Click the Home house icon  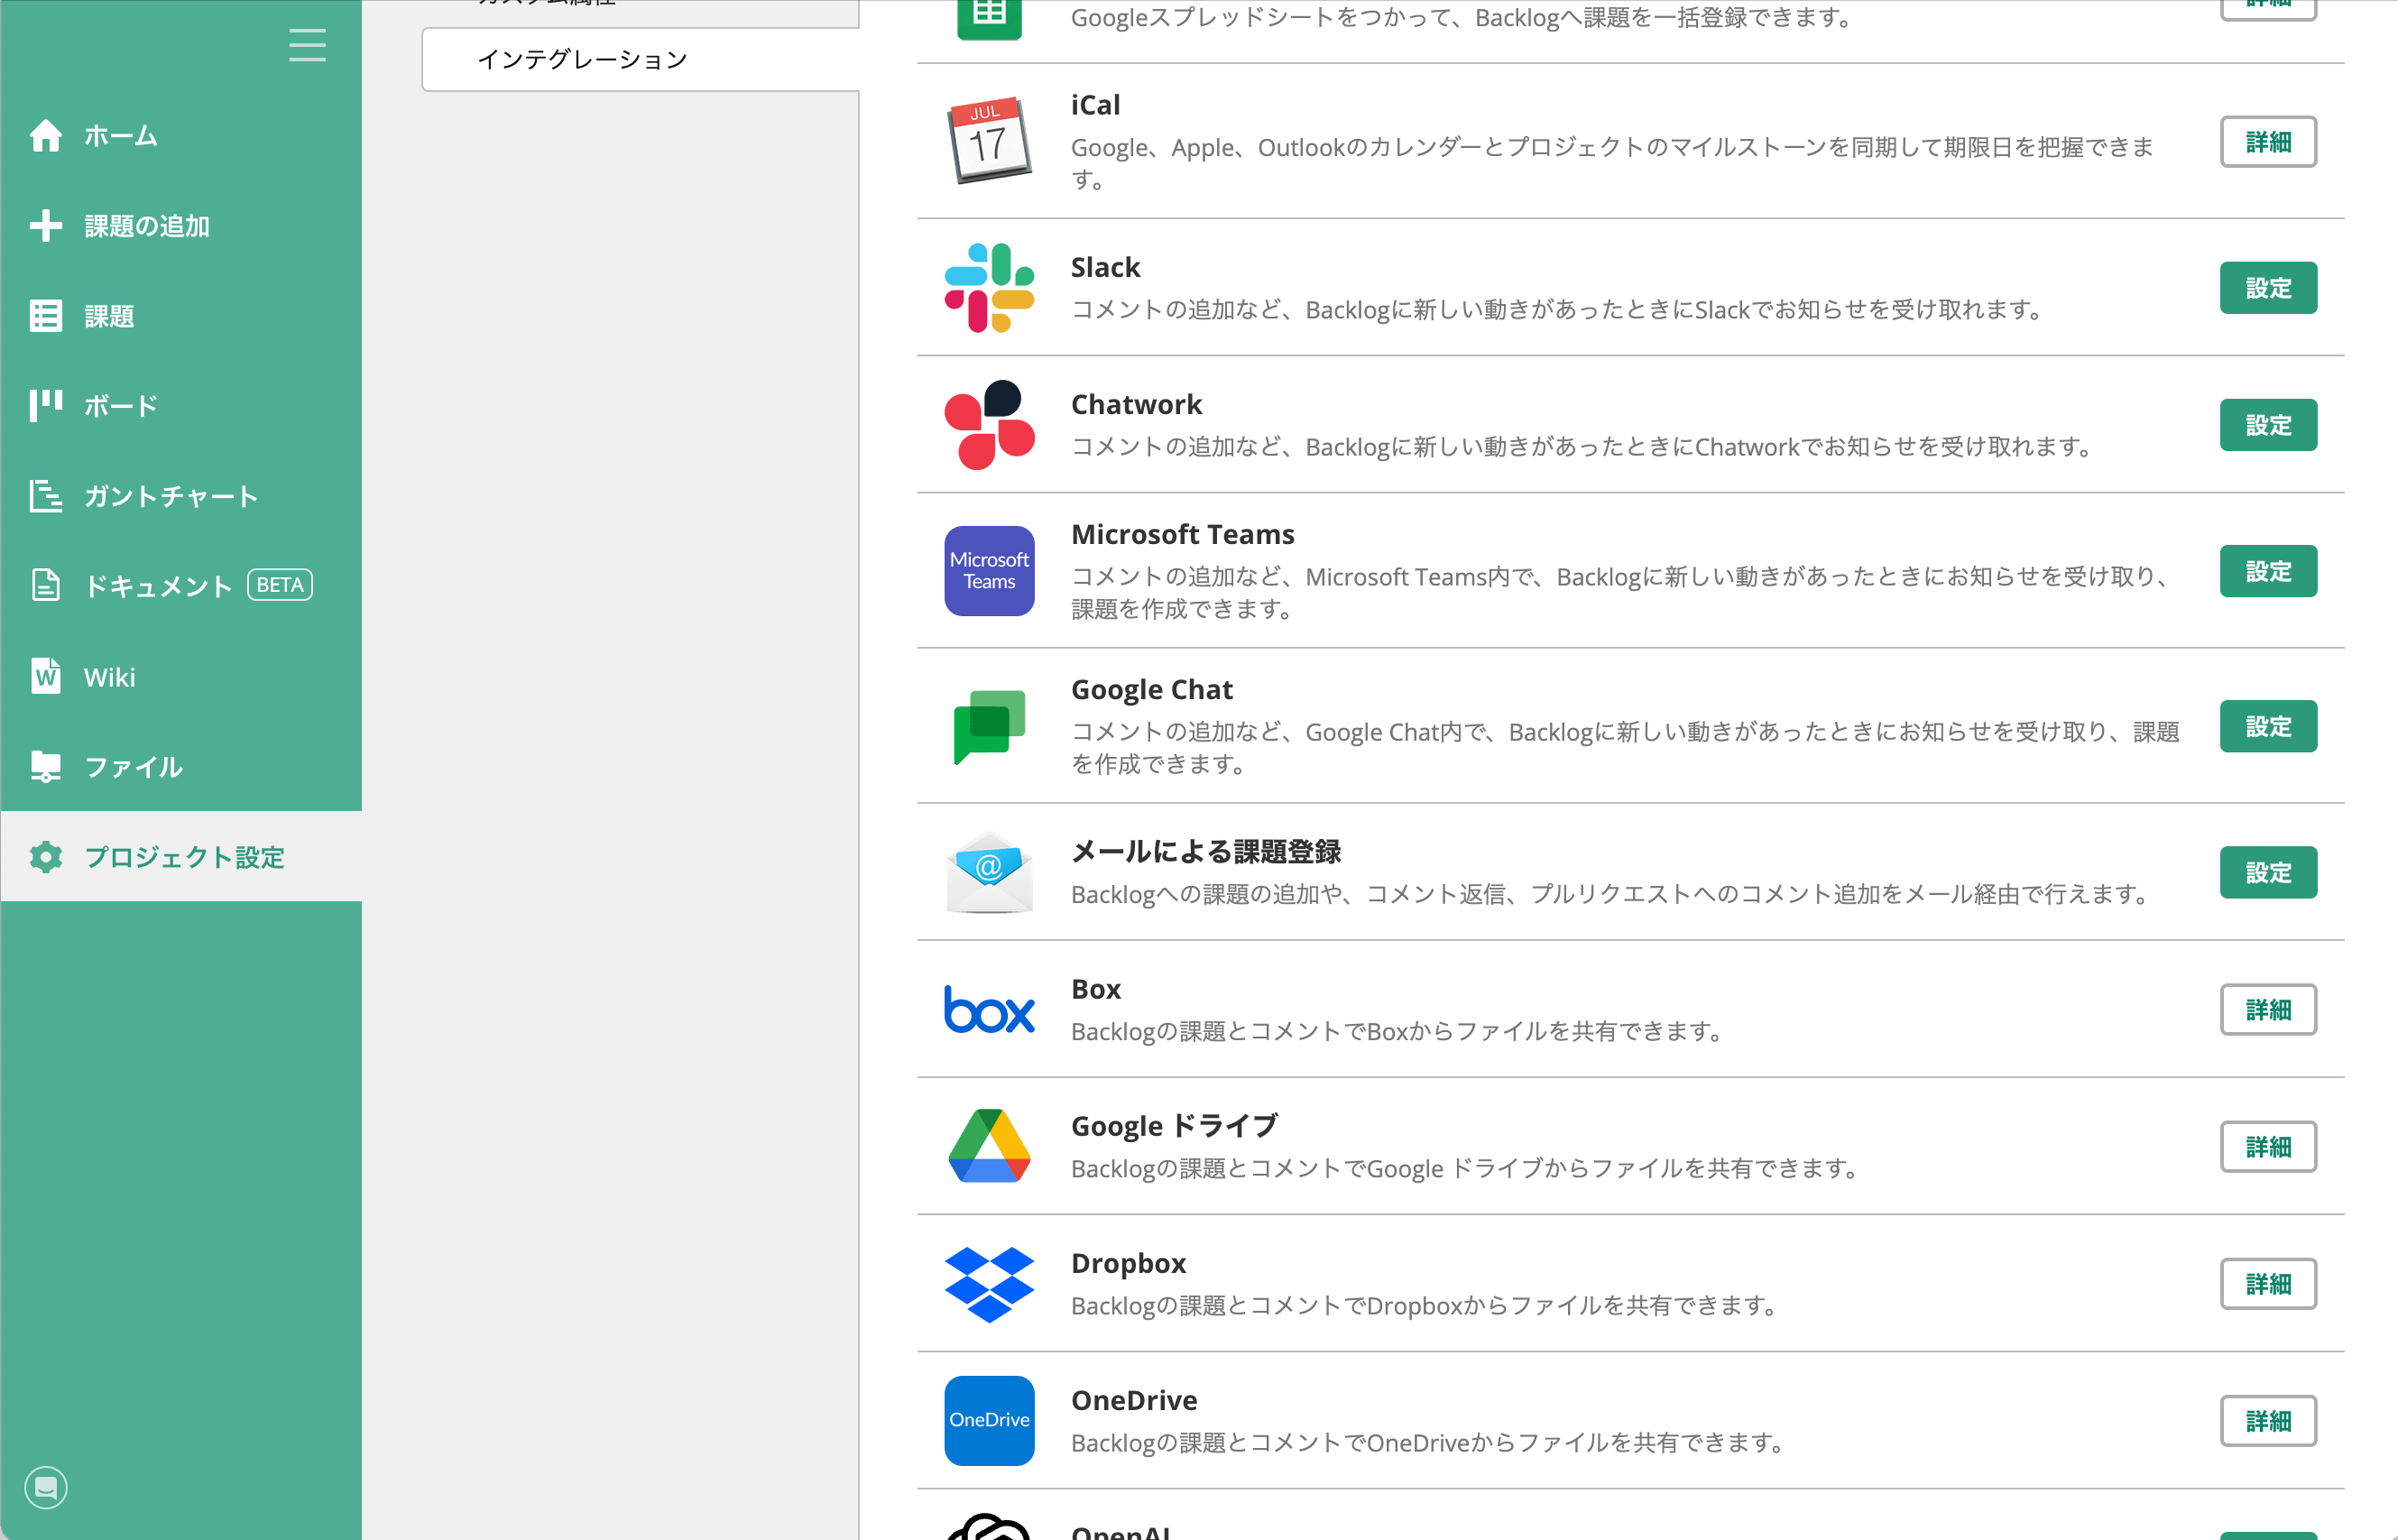click(46, 135)
